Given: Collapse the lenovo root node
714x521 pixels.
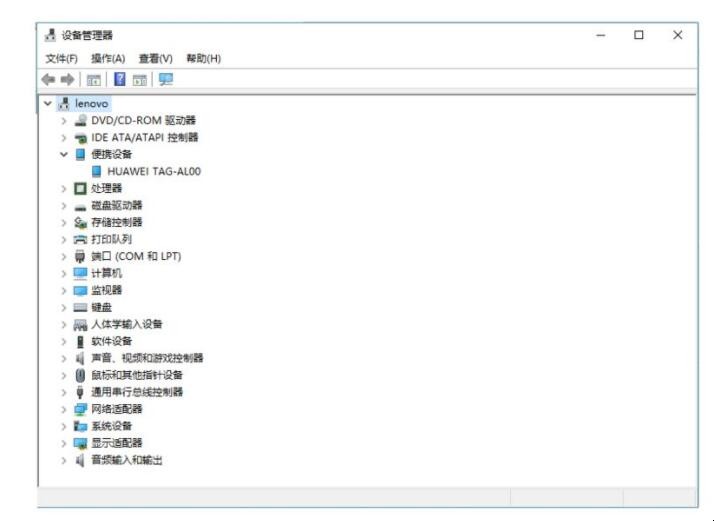Looking at the screenshot, I should pyautogui.click(x=48, y=103).
